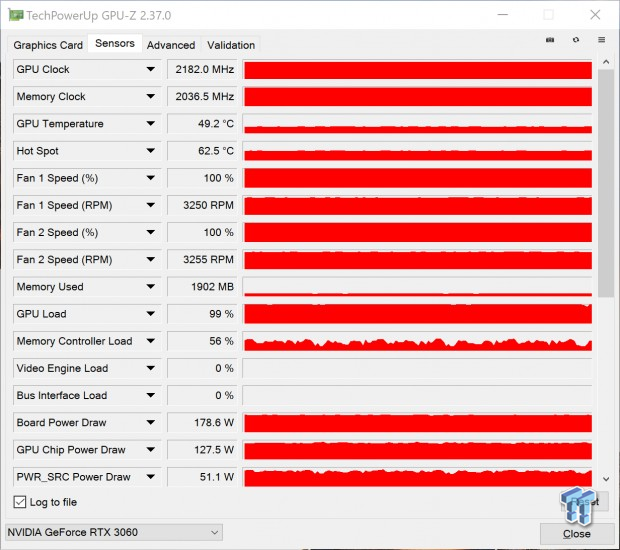Viewport: 620px width, 550px height.
Task: Open the Validation tab
Action: click(231, 45)
